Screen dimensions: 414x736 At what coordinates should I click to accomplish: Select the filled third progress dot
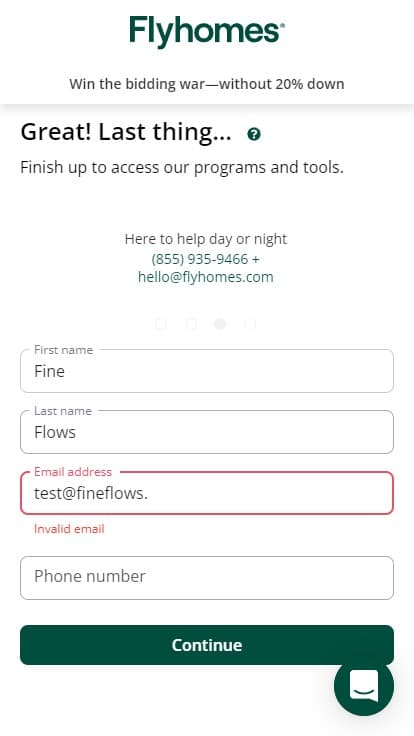point(220,323)
